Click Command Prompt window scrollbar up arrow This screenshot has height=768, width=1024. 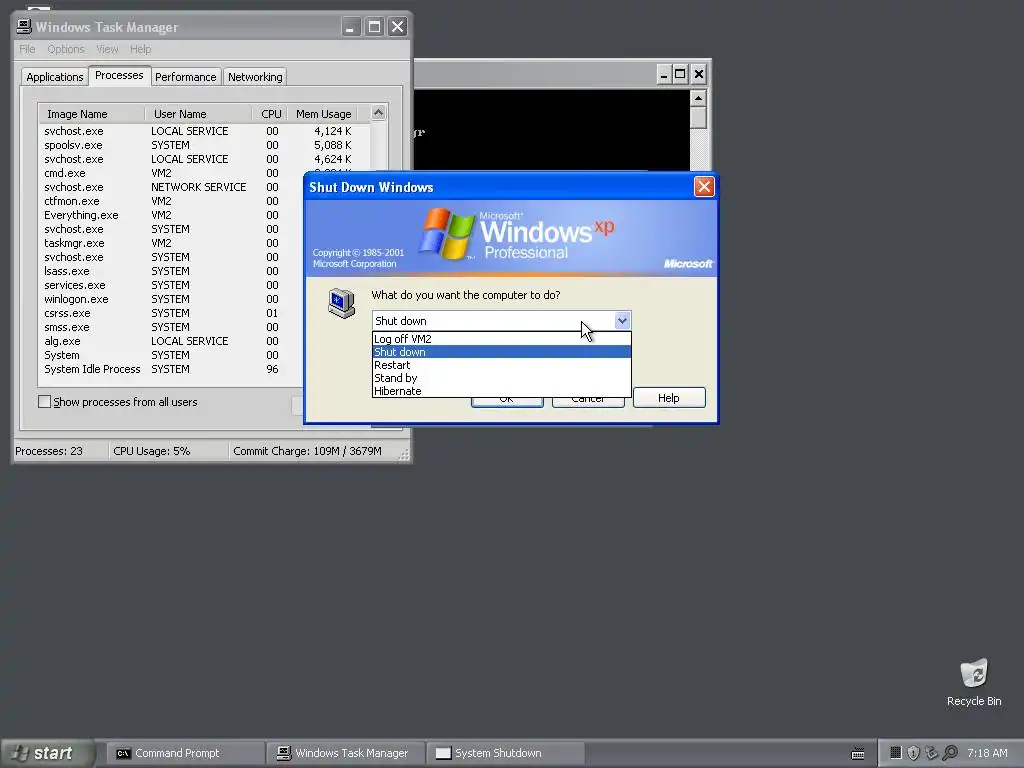coord(698,99)
